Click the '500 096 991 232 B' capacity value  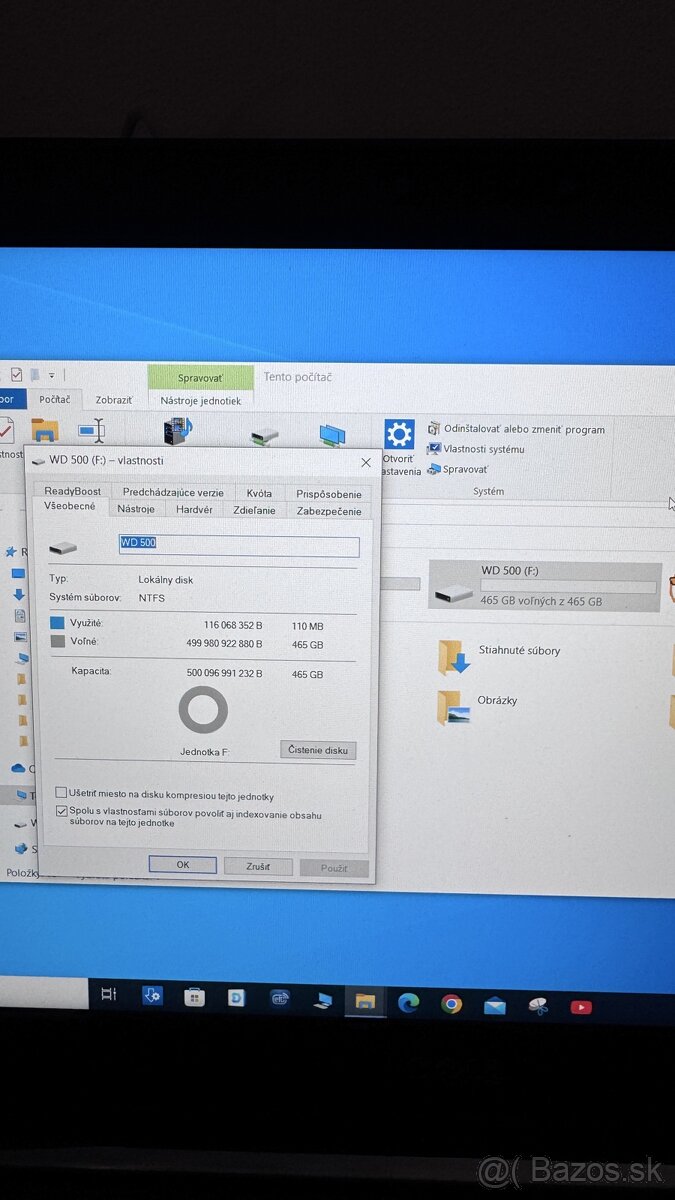point(224,674)
